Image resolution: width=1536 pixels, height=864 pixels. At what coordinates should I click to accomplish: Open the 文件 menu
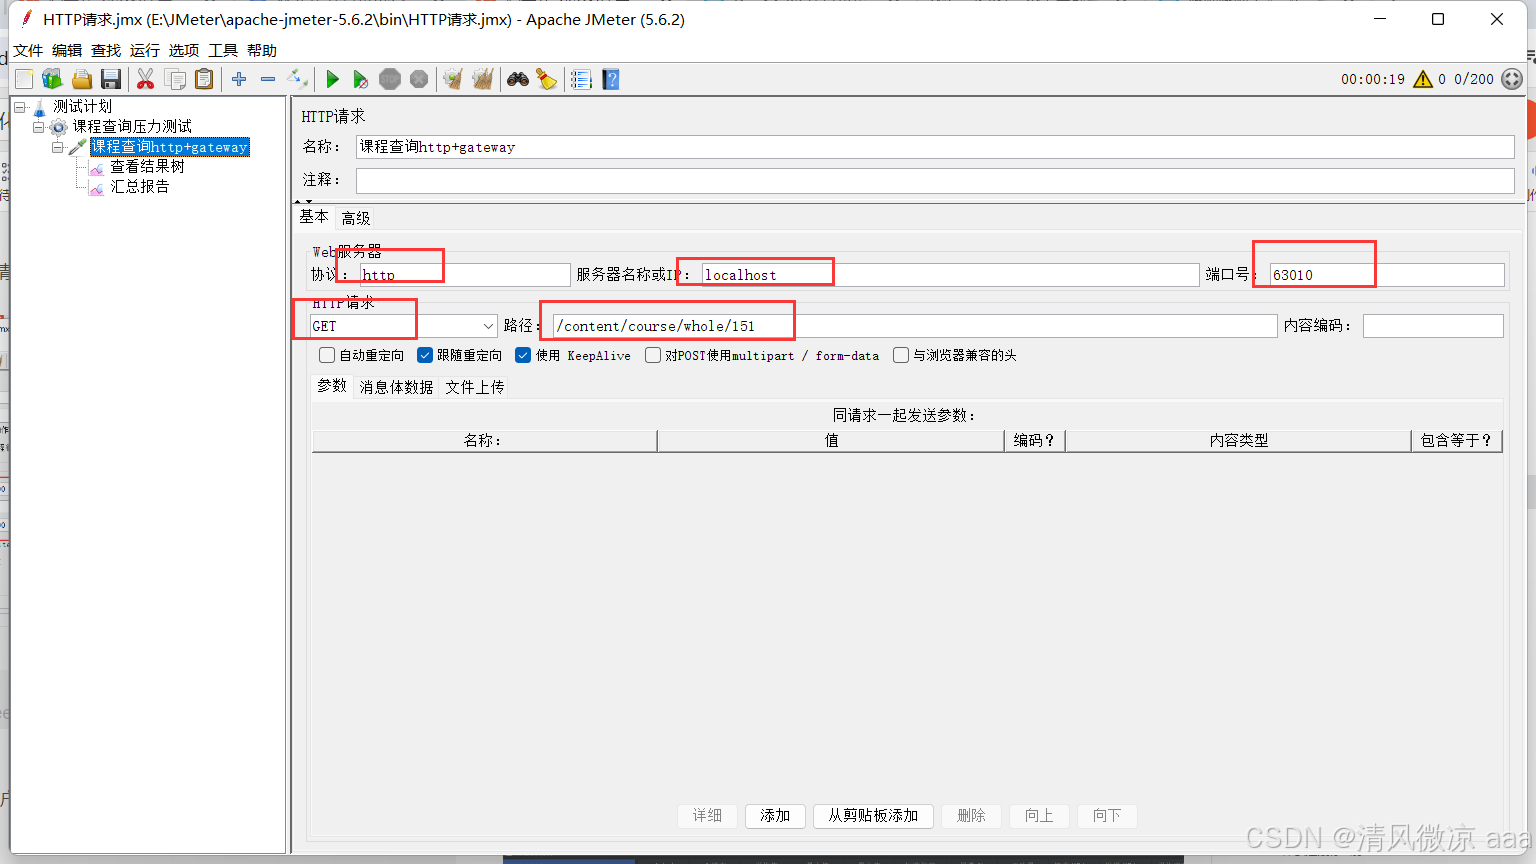[x=28, y=50]
